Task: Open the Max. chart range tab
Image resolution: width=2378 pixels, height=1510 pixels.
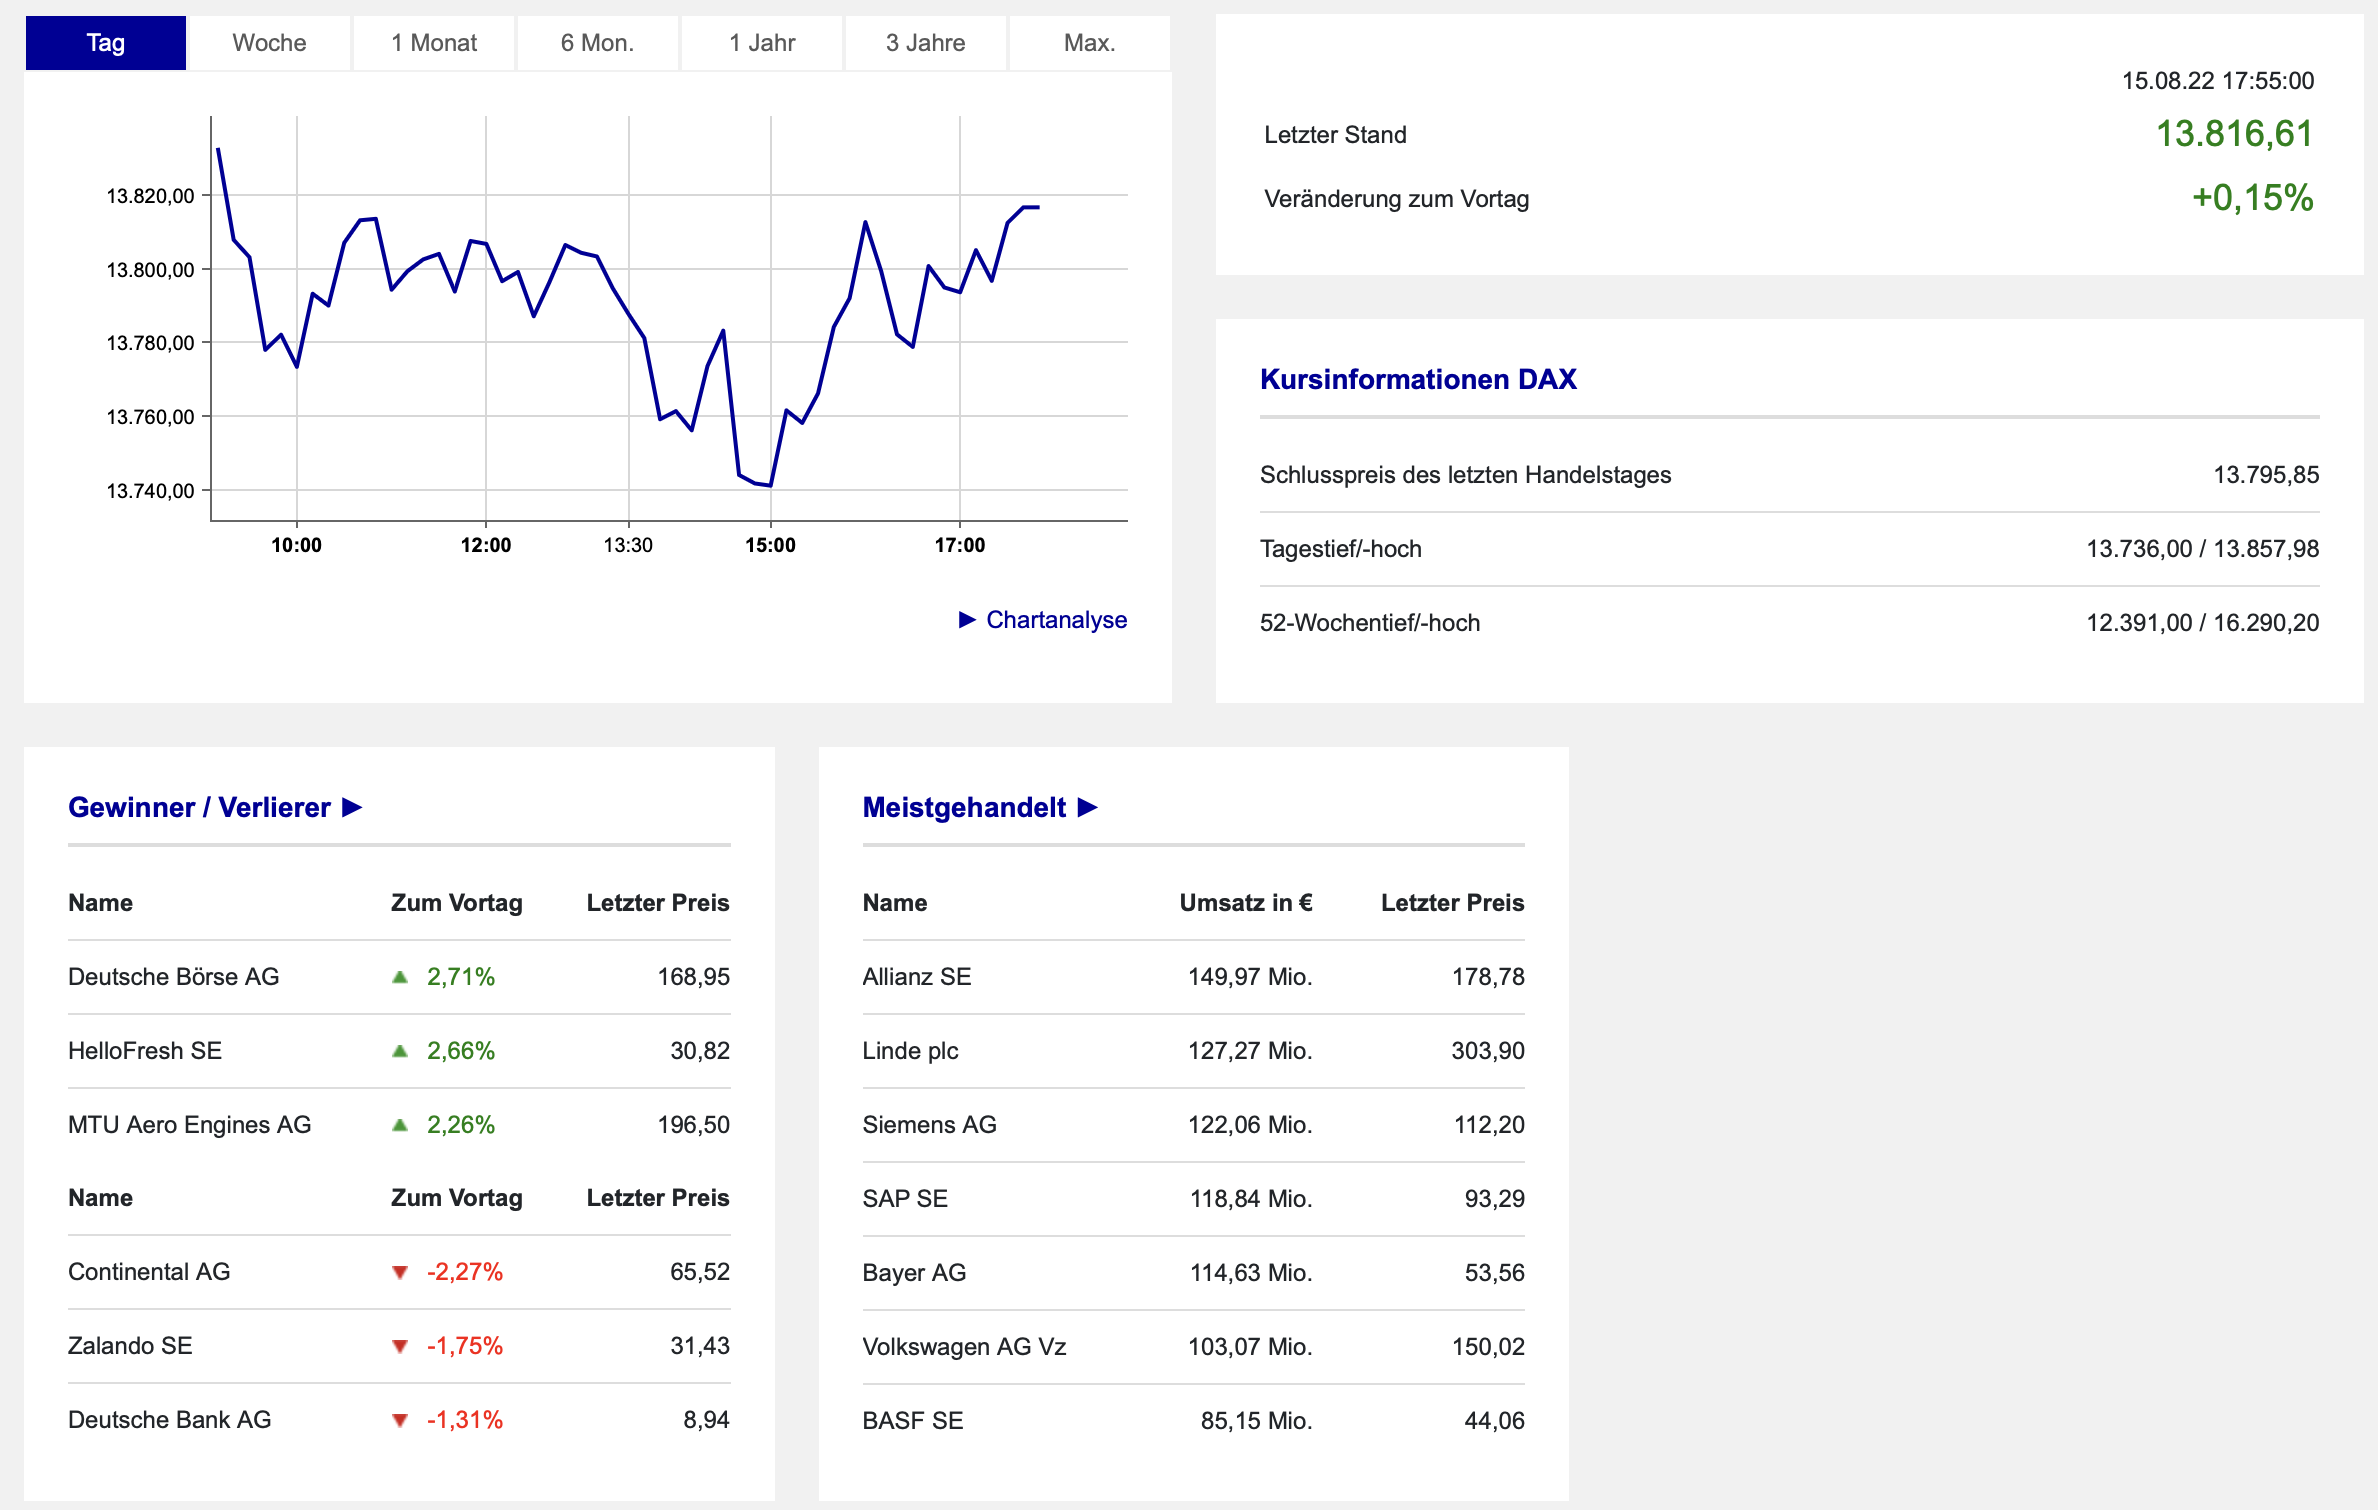Action: point(1089,43)
